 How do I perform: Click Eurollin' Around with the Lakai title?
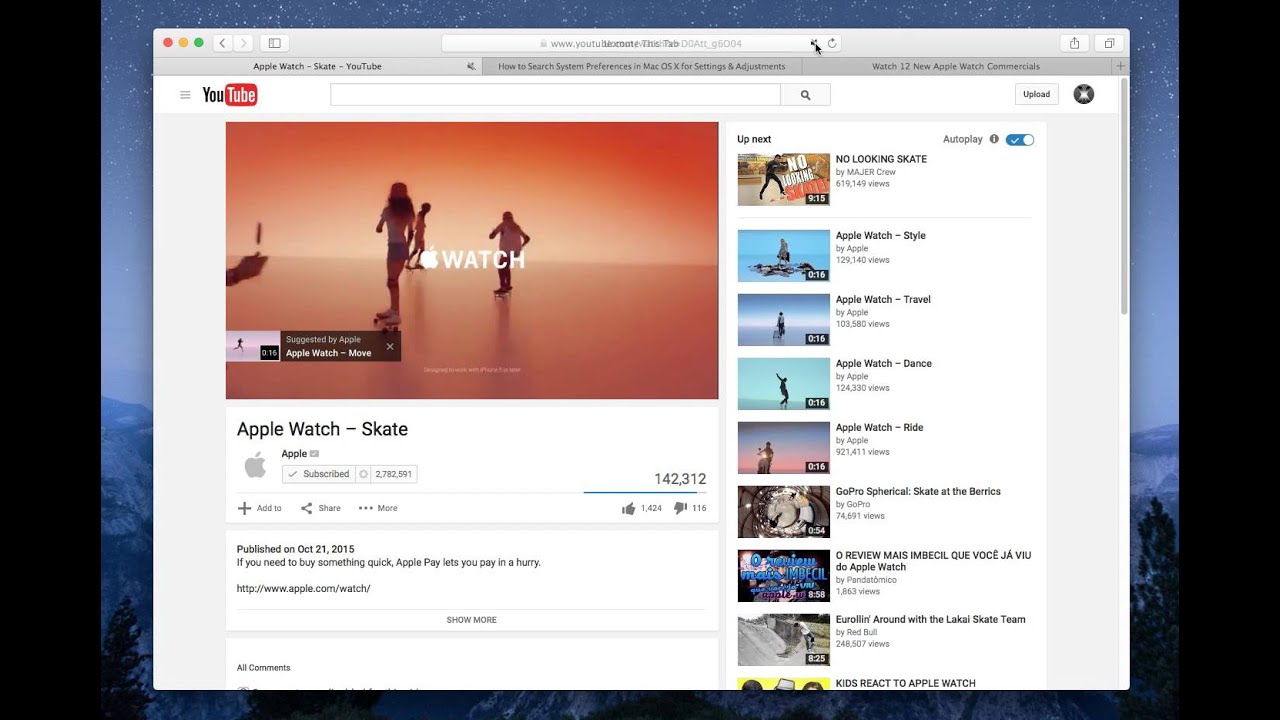pyautogui.click(x=930, y=620)
